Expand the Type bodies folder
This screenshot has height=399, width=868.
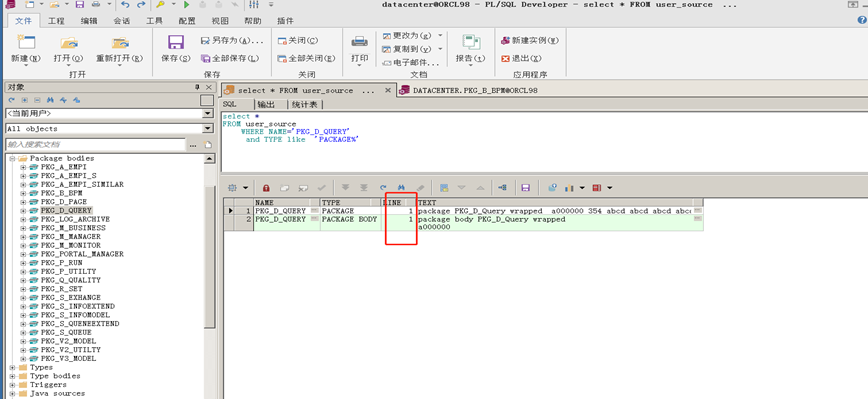coord(12,376)
